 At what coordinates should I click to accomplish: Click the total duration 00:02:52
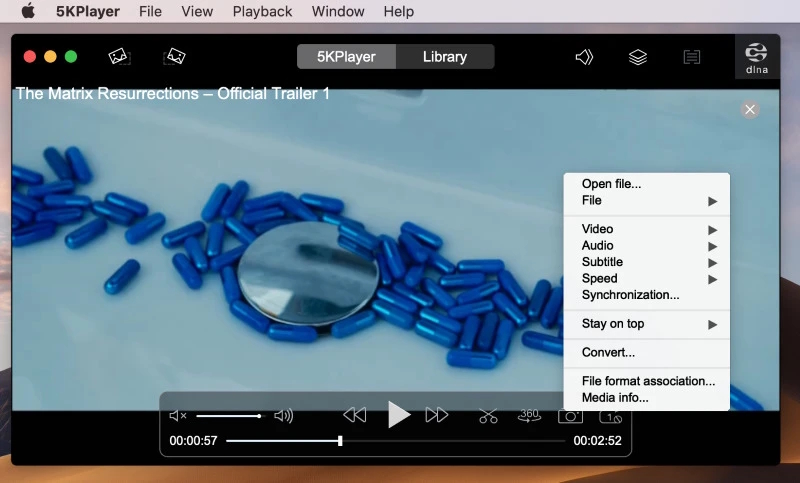(597, 441)
